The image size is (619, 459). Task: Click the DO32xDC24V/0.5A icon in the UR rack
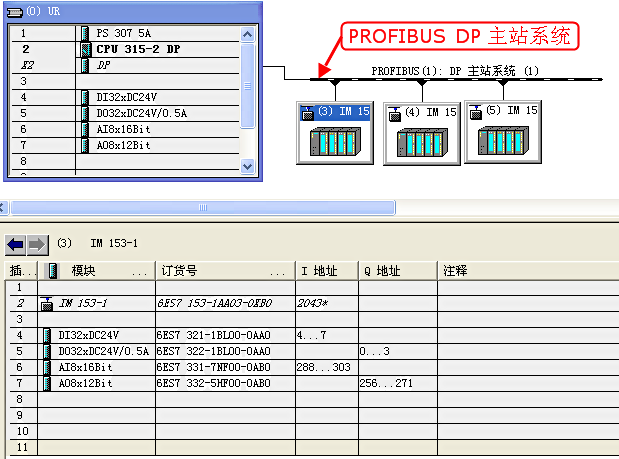[85, 114]
